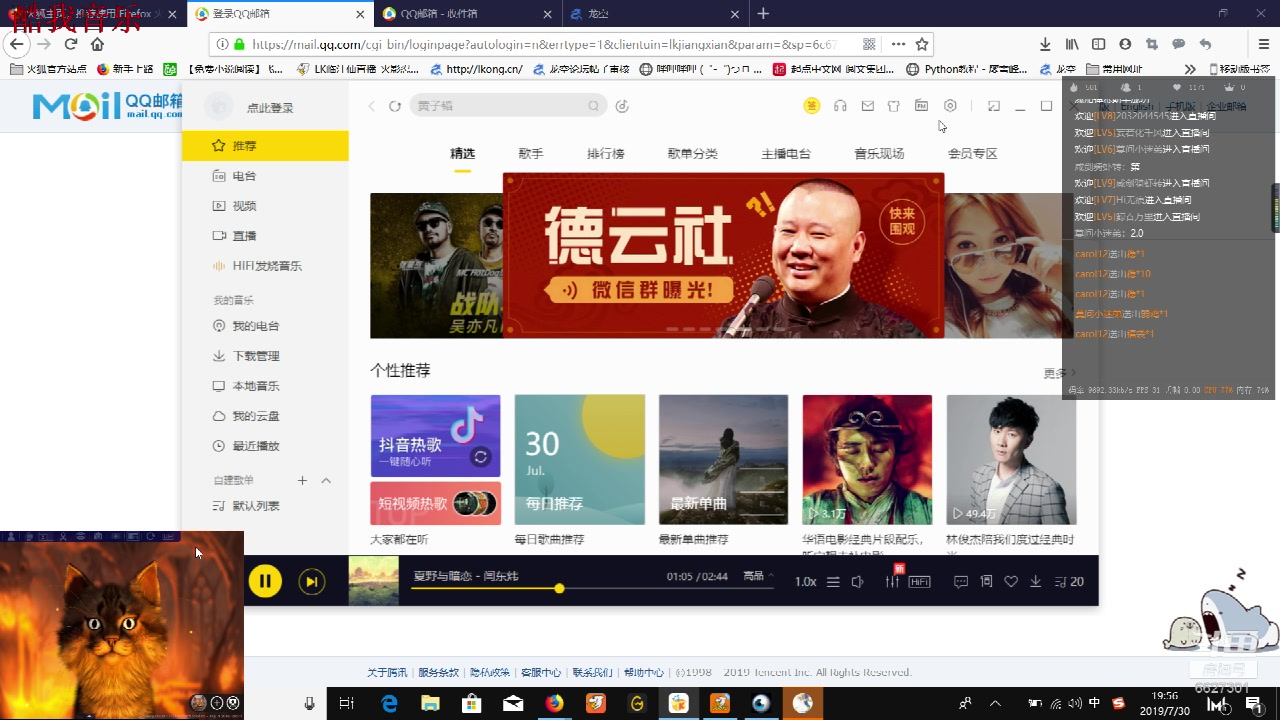This screenshot has height=720, width=1280.
Task: Switch to the 音乐现场 tab
Action: [x=879, y=154]
